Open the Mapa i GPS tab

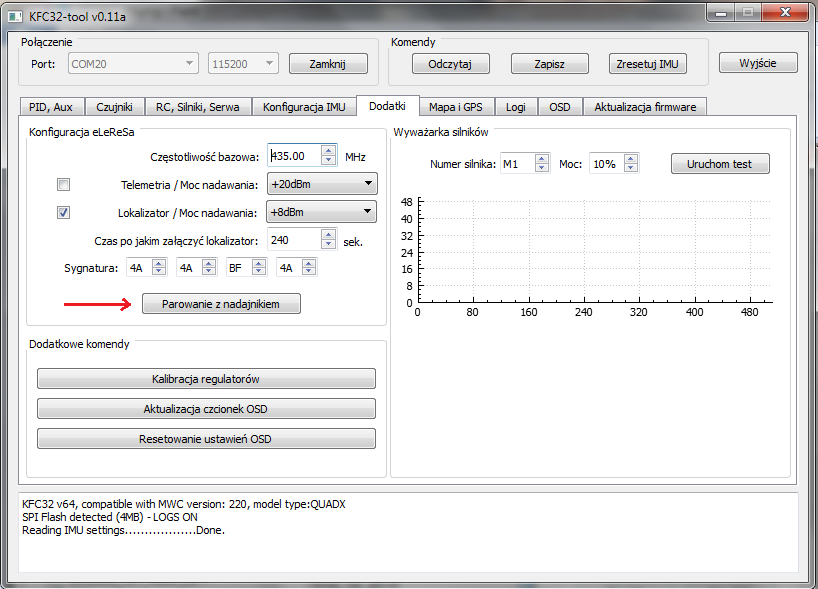point(455,107)
